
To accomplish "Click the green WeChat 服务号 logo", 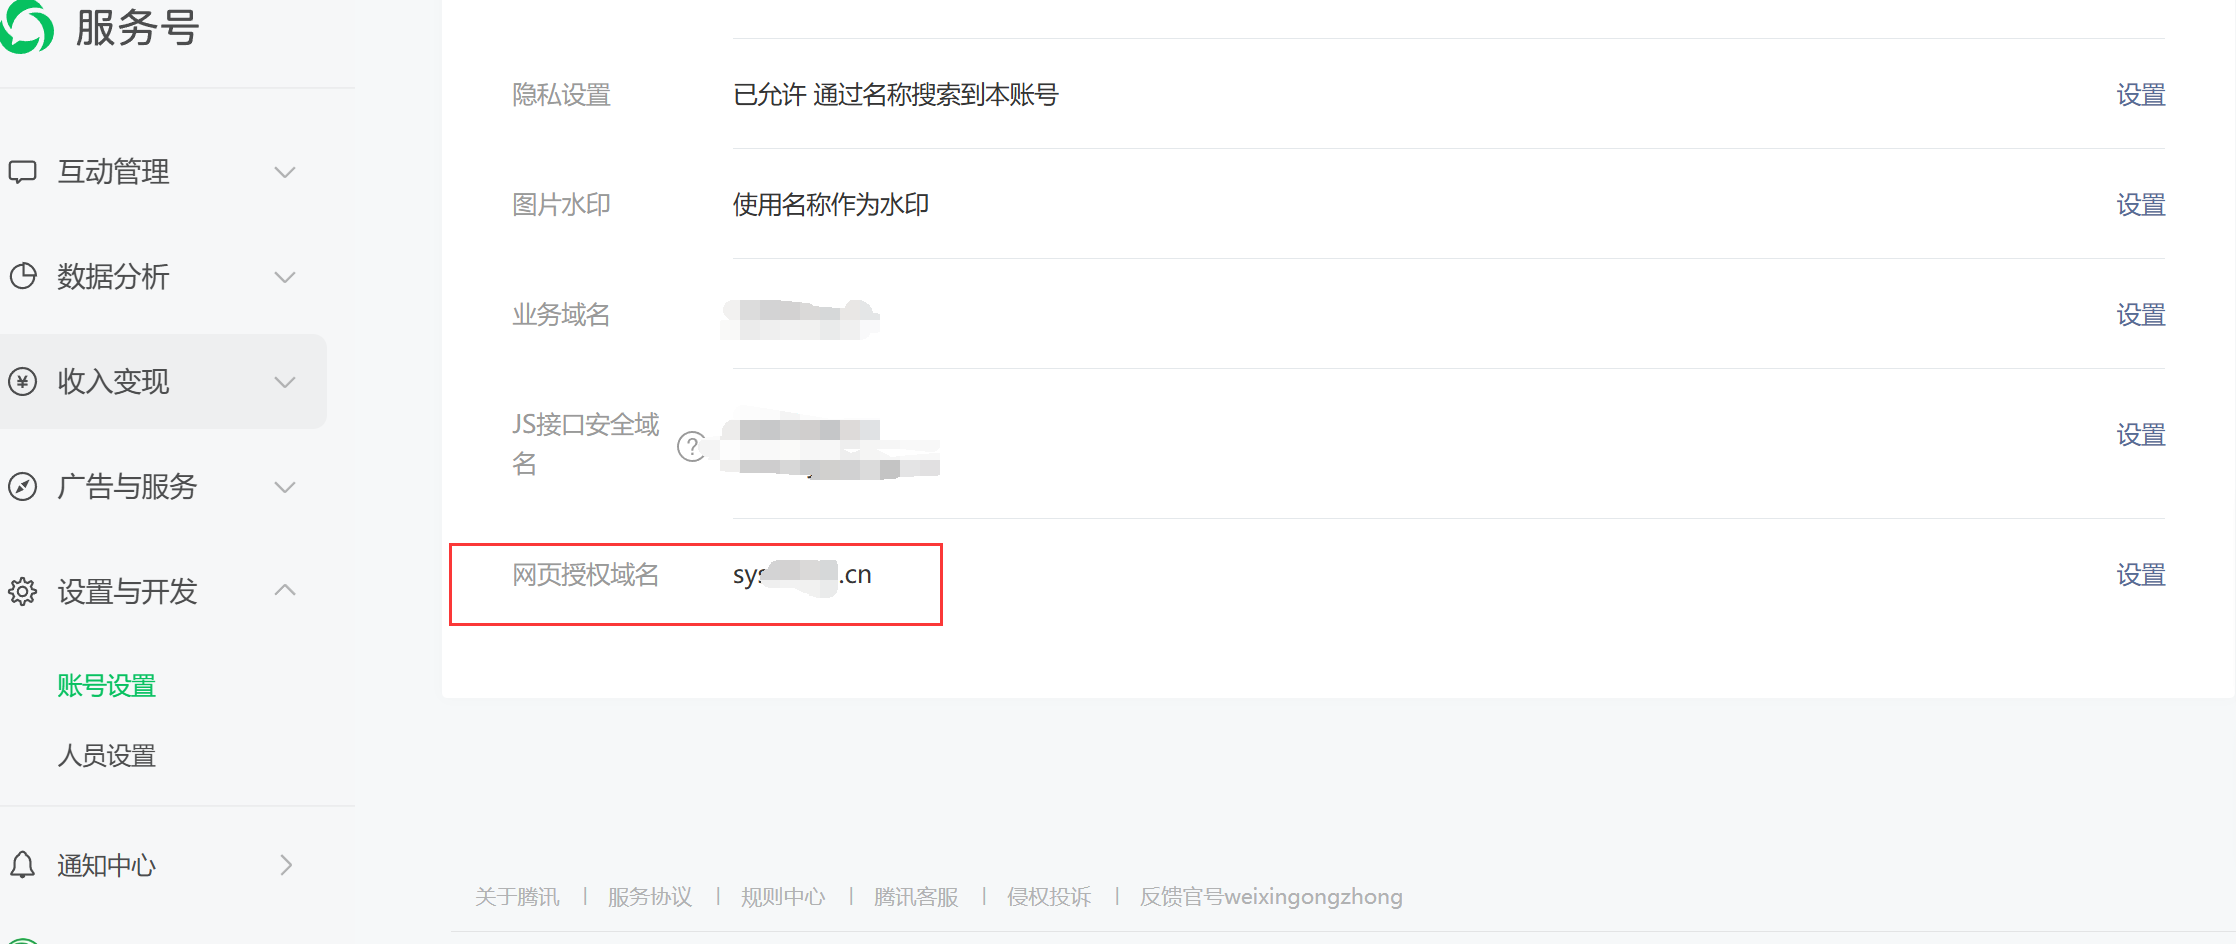I will (26, 26).
